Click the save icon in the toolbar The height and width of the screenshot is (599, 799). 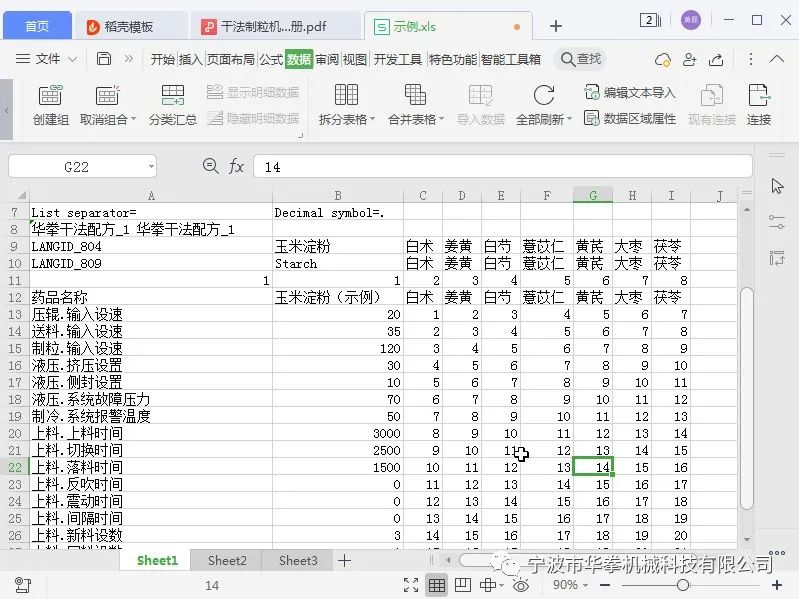click(x=104, y=59)
